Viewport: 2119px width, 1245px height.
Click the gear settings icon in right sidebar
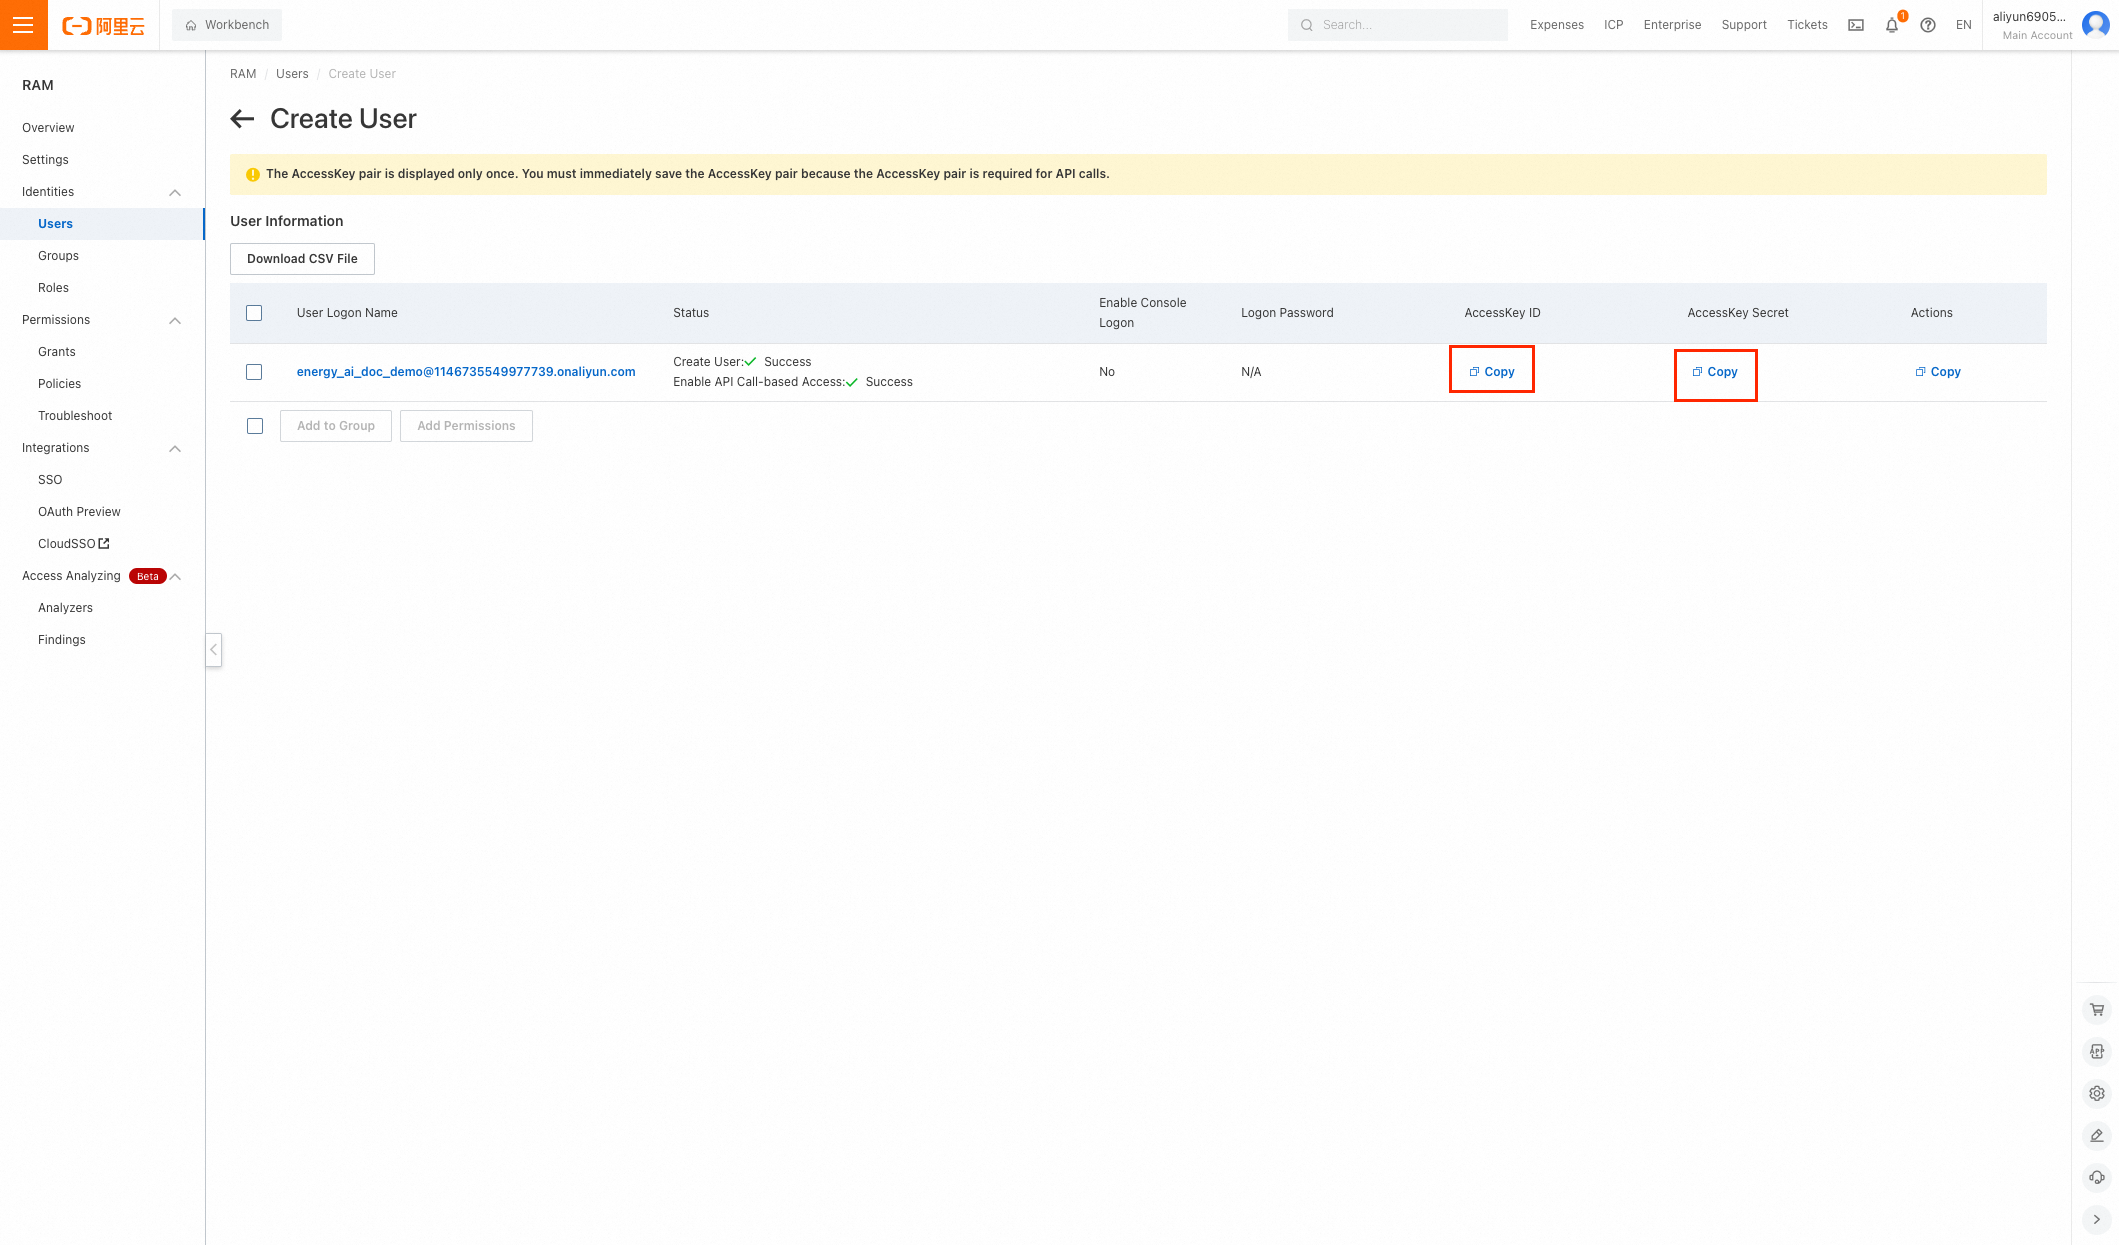[2097, 1094]
